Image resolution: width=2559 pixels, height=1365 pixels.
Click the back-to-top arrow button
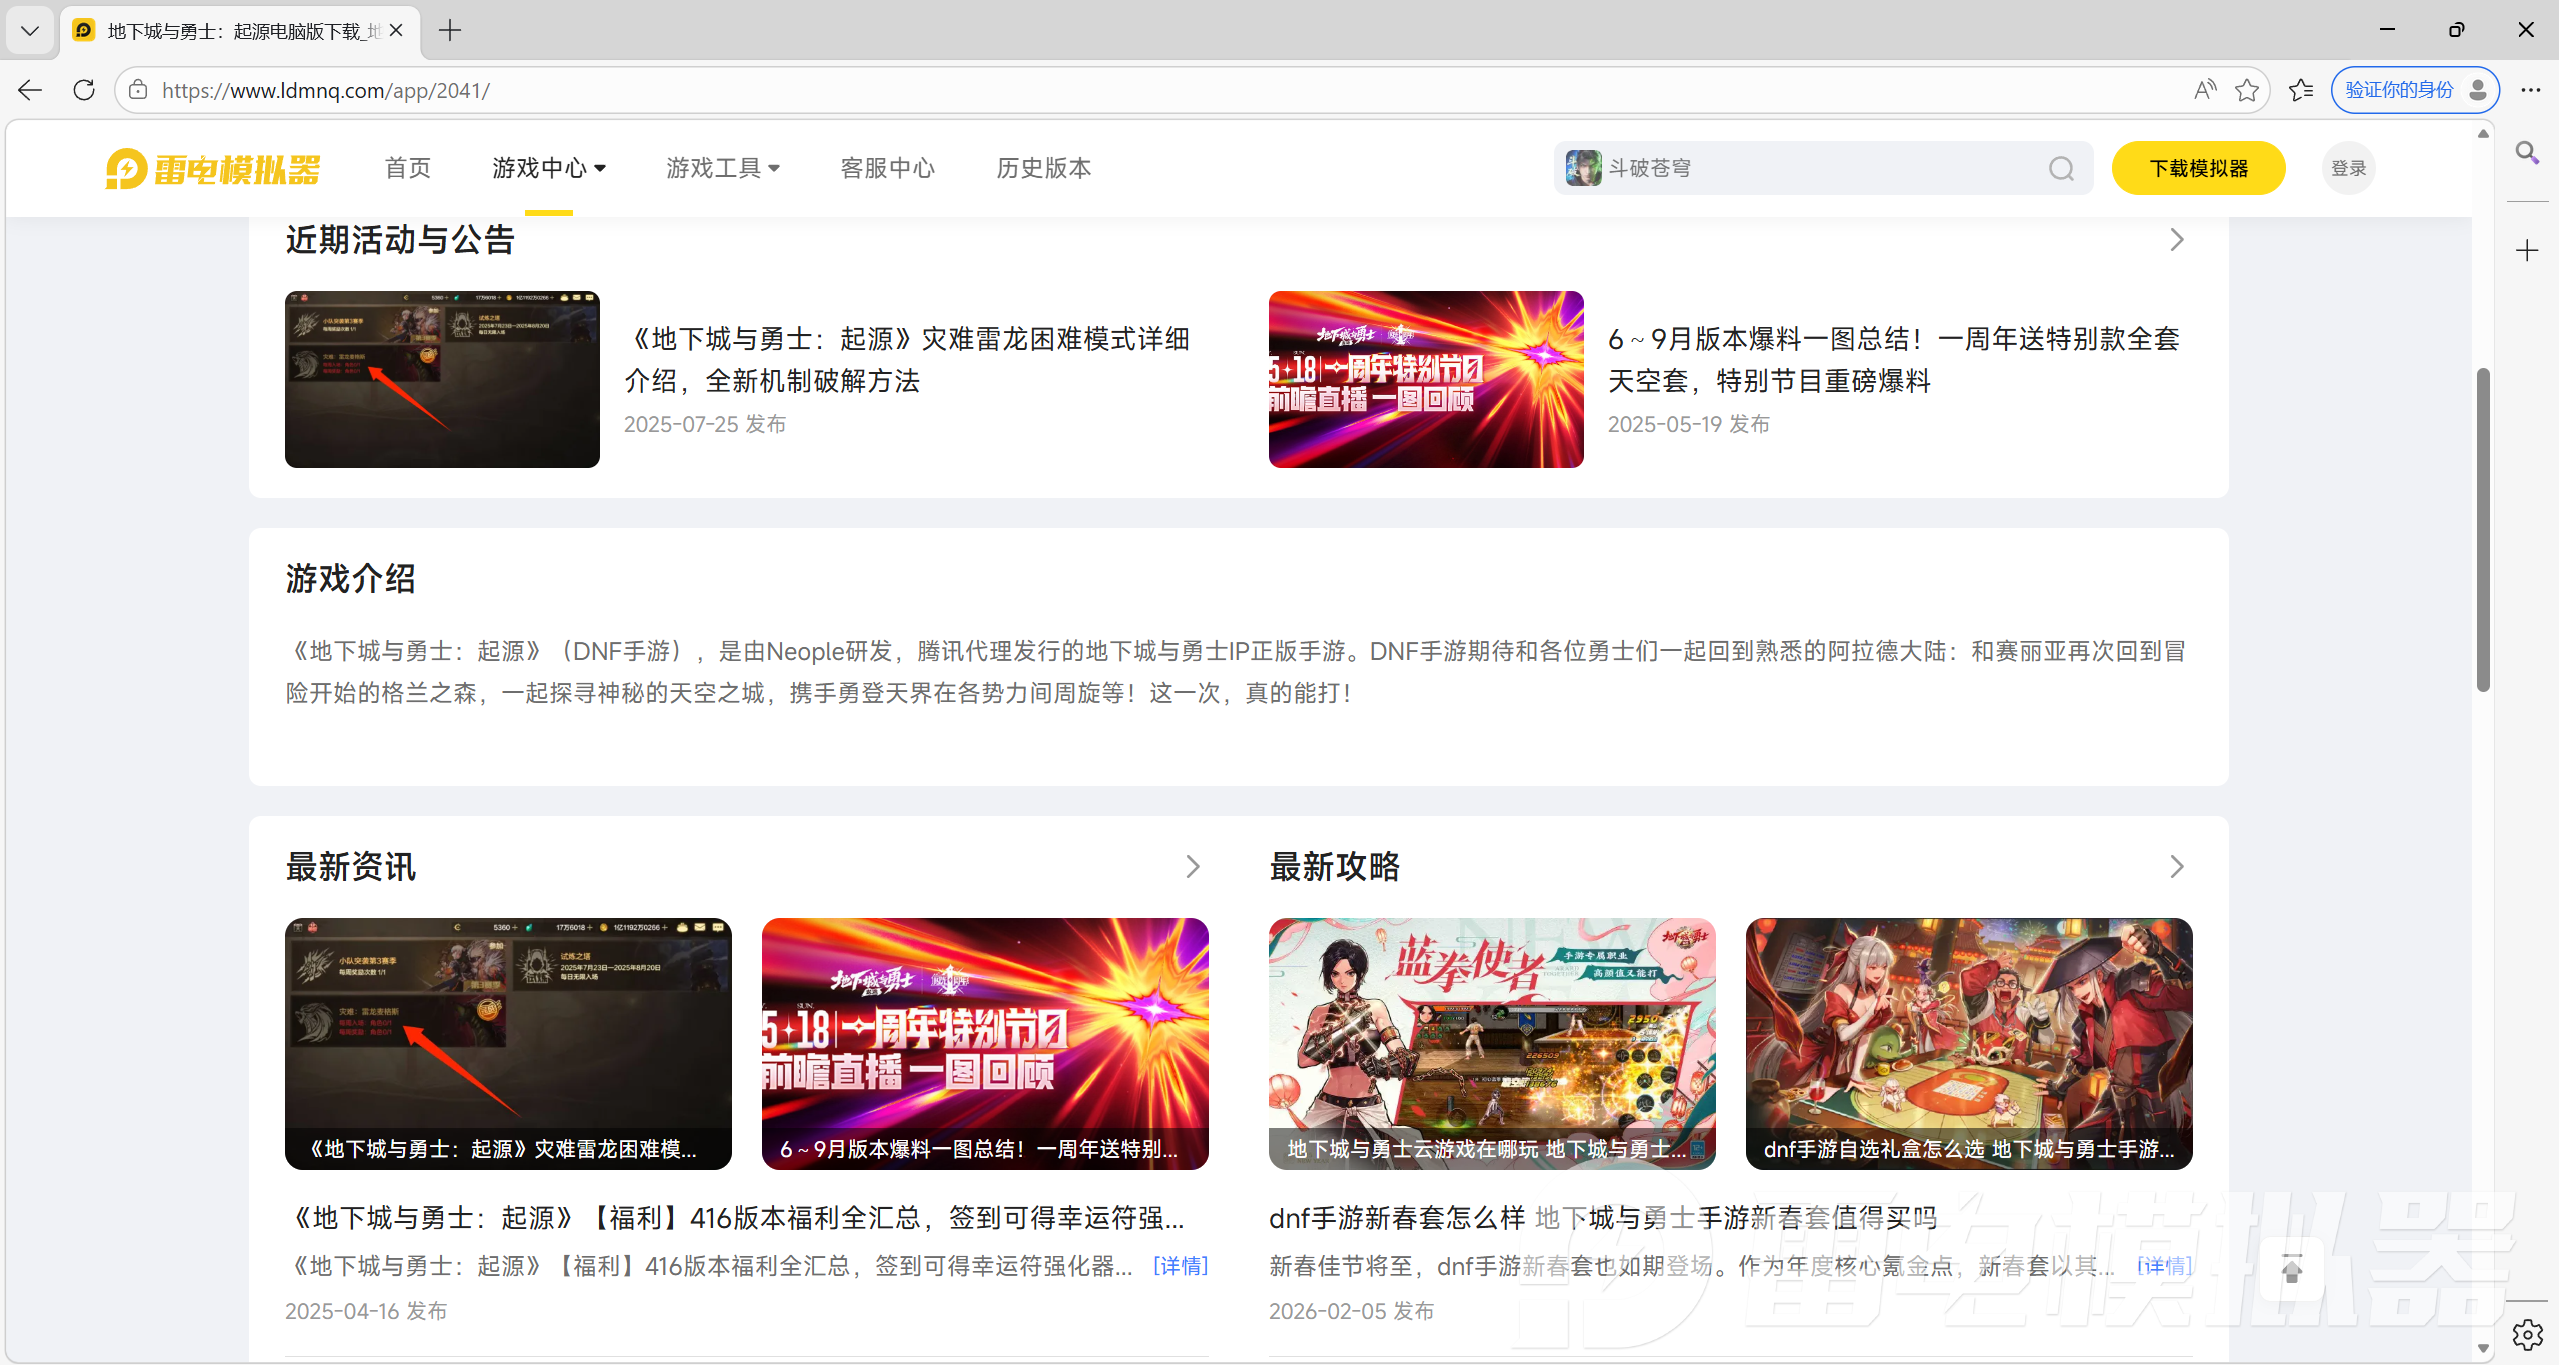(2292, 1271)
